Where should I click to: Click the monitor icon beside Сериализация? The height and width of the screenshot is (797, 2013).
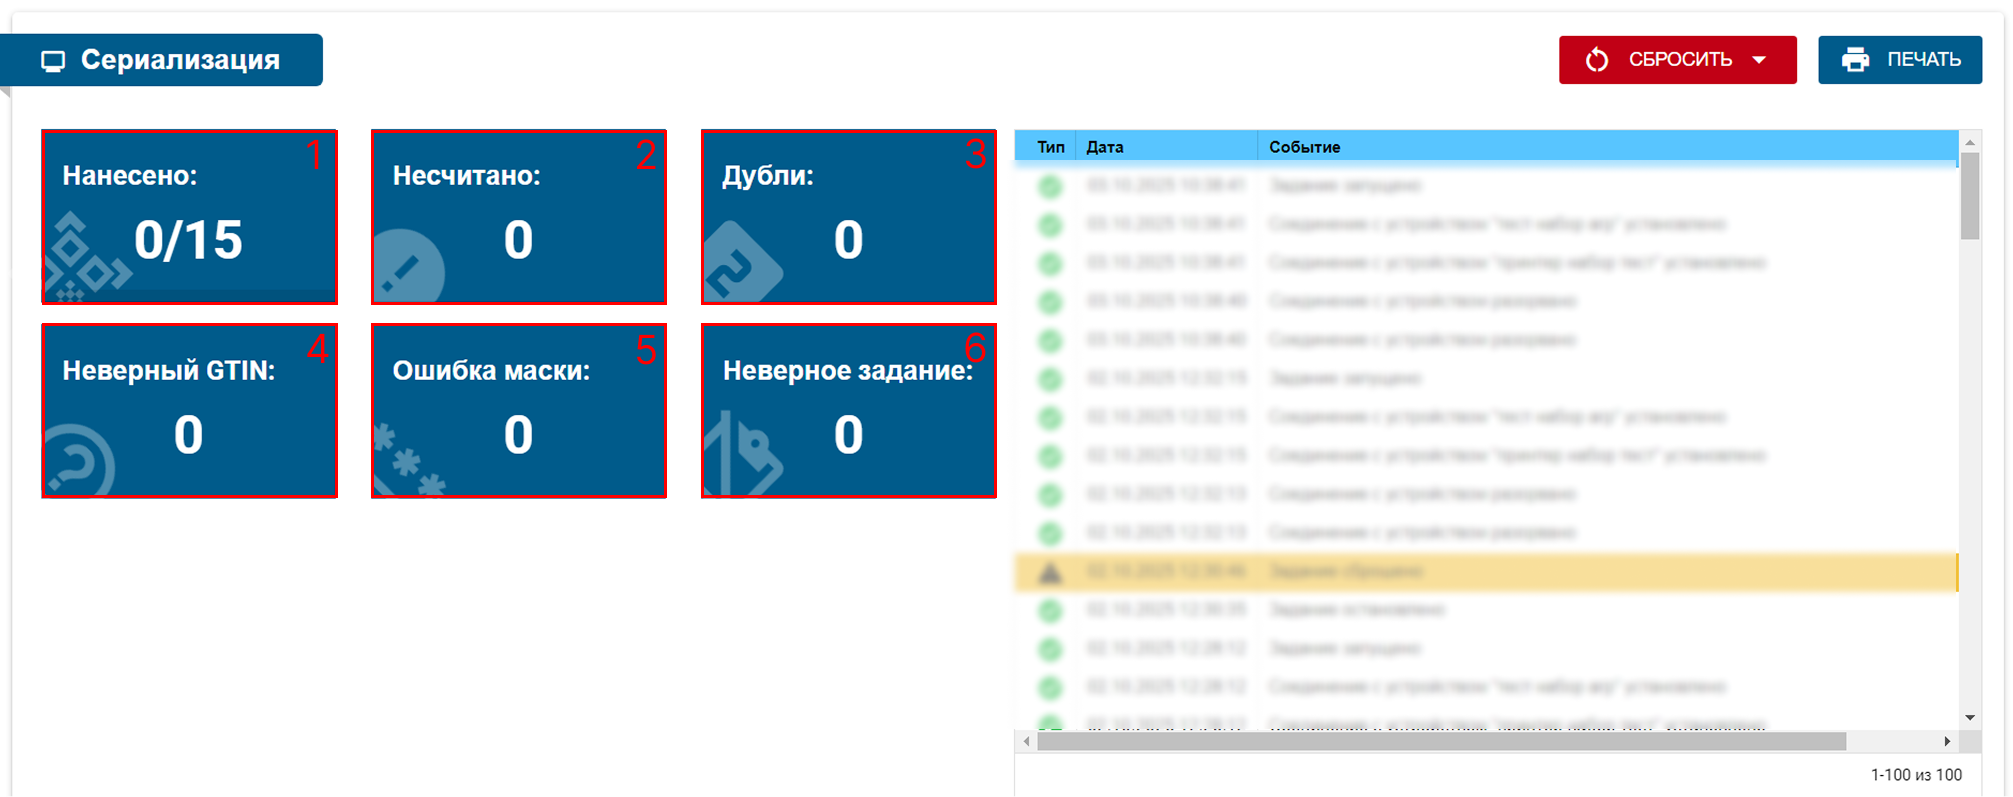click(53, 61)
